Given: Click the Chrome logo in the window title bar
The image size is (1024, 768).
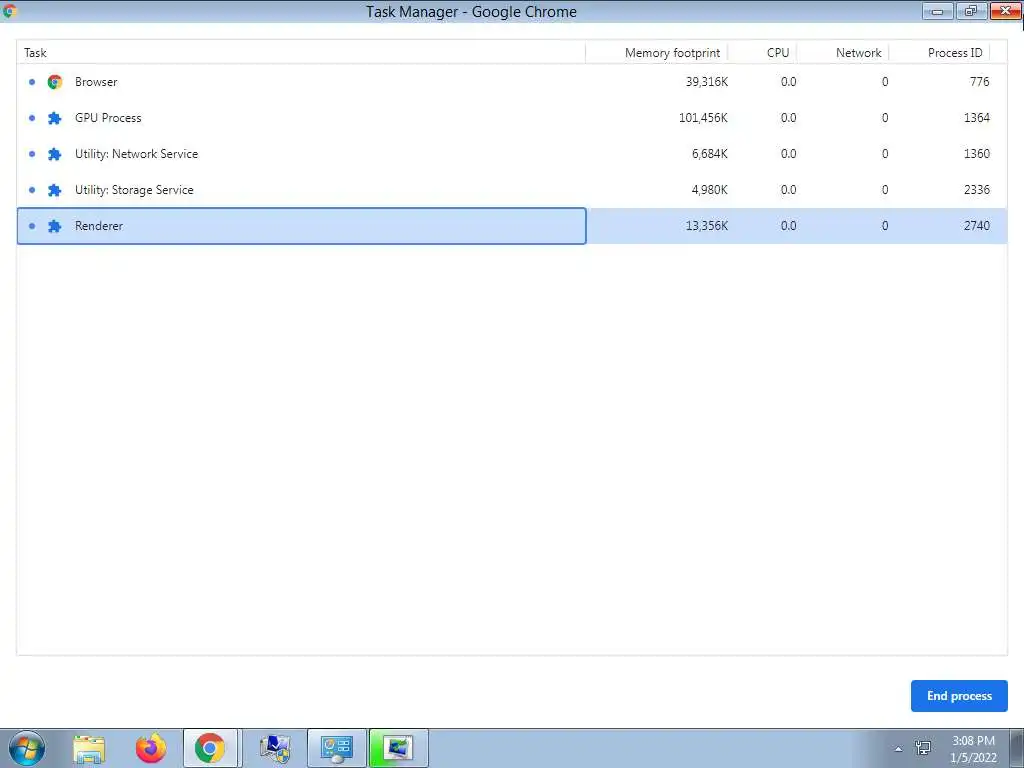Looking at the screenshot, I should pyautogui.click(x=10, y=11).
